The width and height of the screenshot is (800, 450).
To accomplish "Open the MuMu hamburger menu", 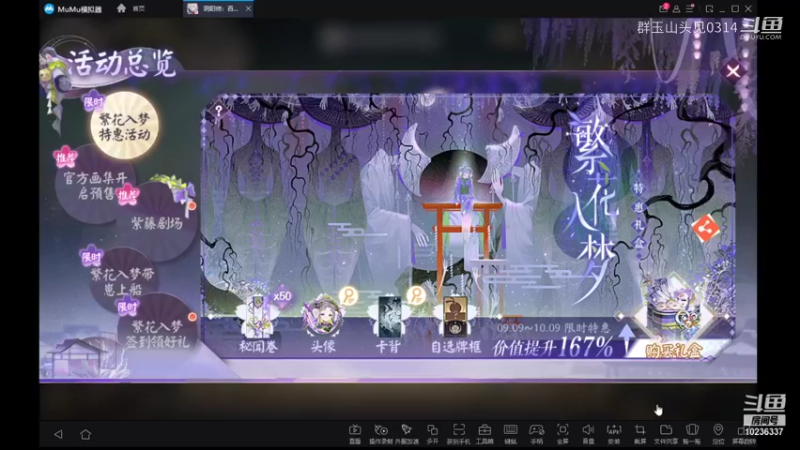I will 690,9.
